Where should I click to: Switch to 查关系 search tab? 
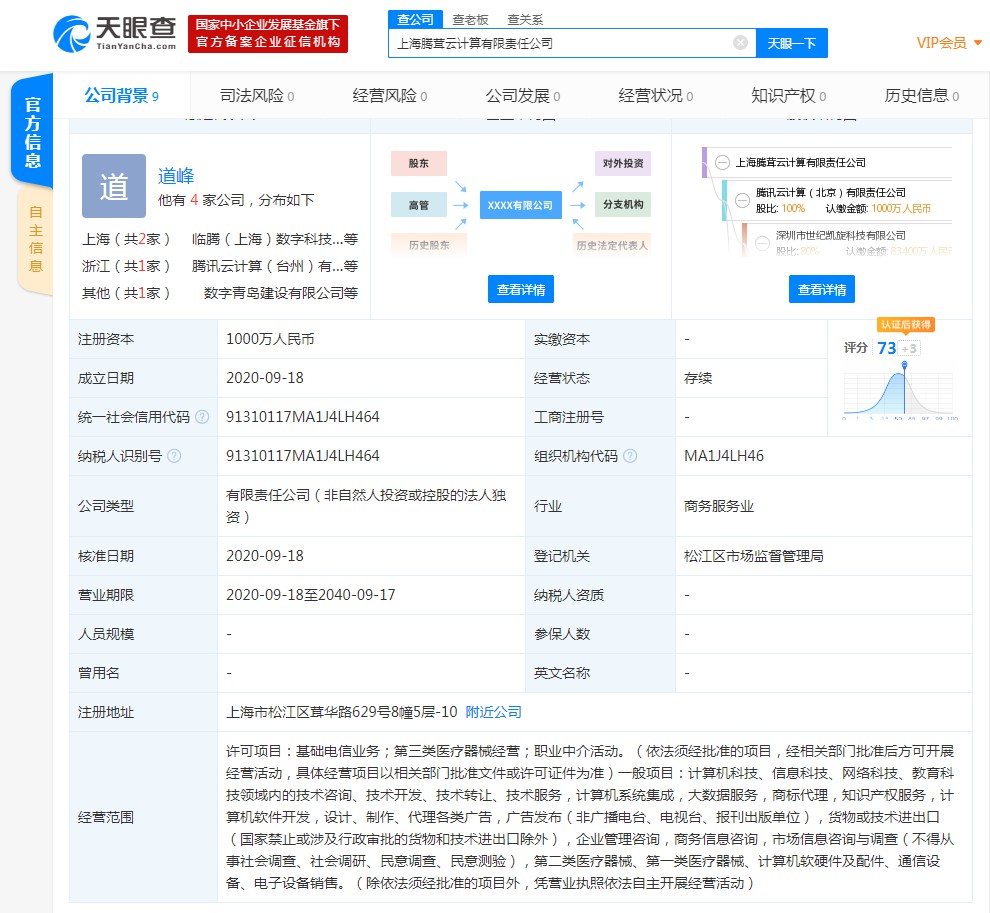pos(525,20)
